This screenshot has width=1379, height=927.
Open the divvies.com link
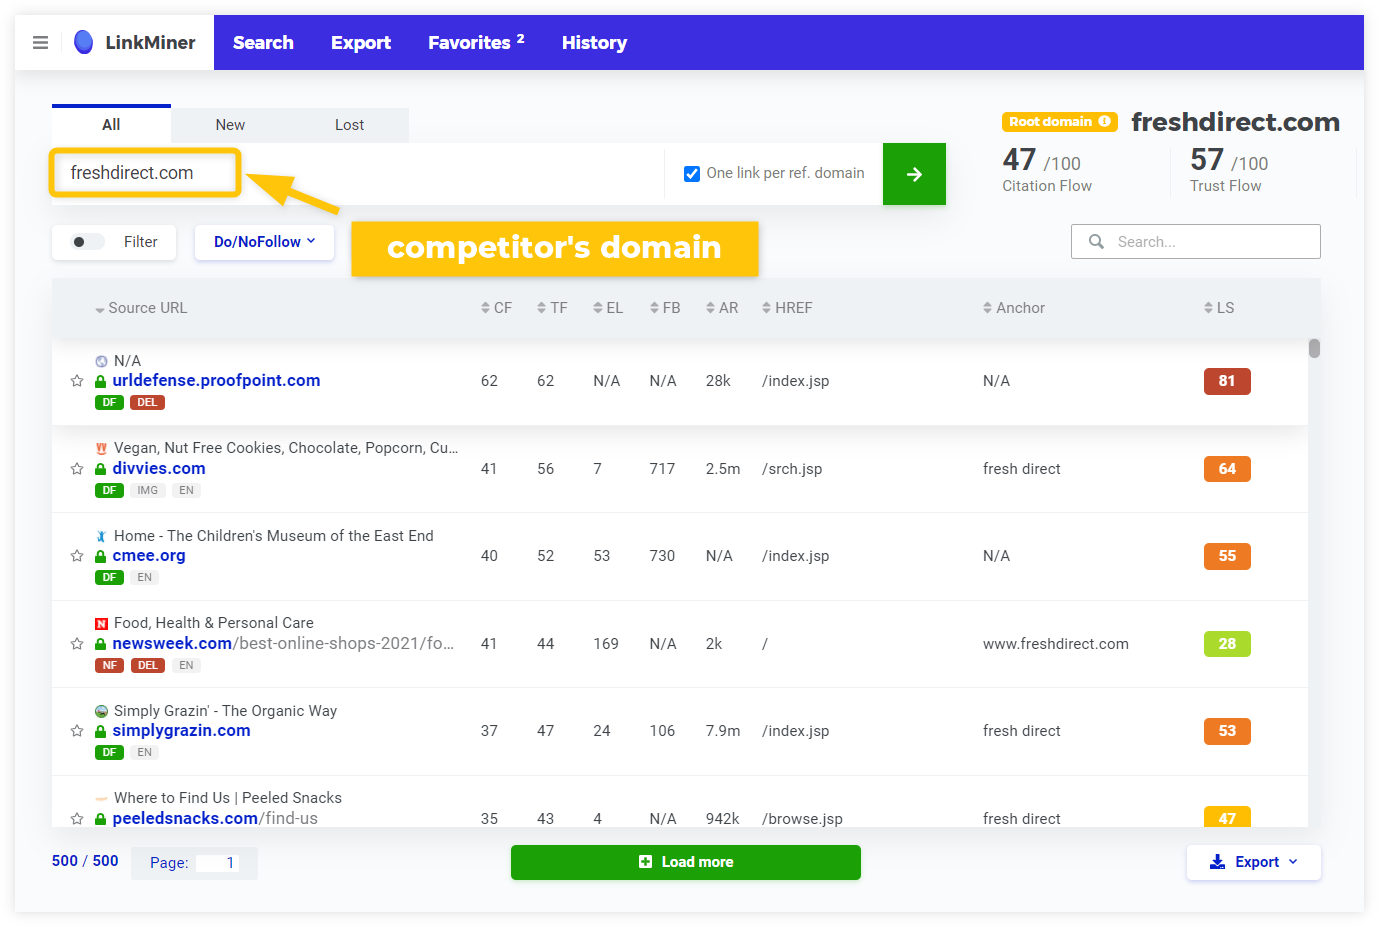(159, 469)
